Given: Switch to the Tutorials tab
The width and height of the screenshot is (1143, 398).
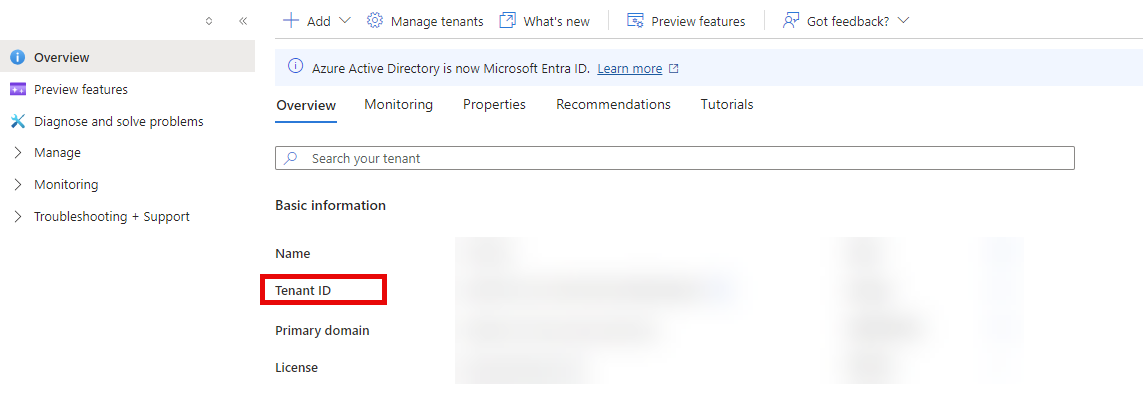Looking at the screenshot, I should click(x=727, y=104).
